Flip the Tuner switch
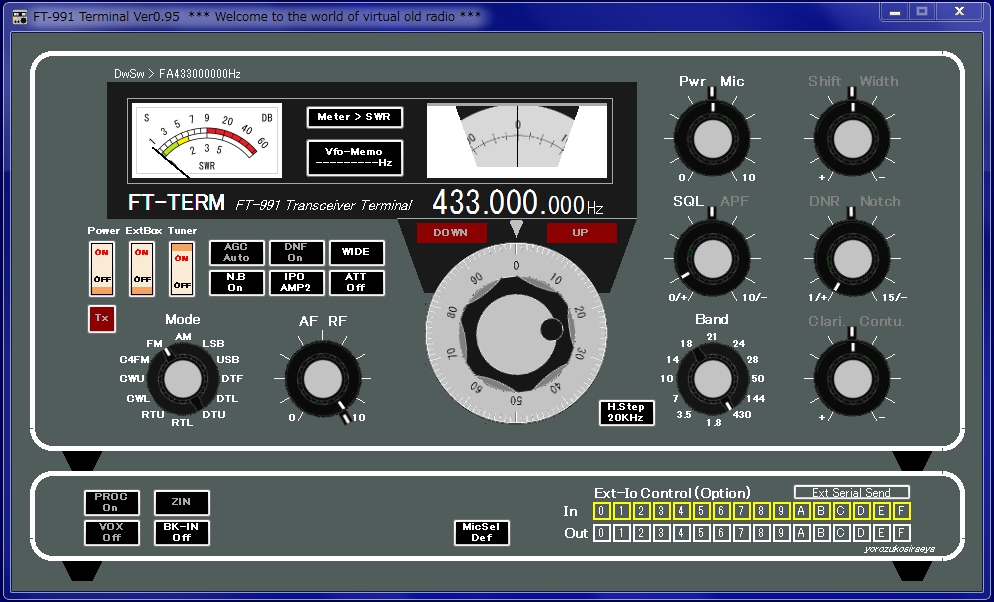The image size is (994, 602). pos(182,269)
